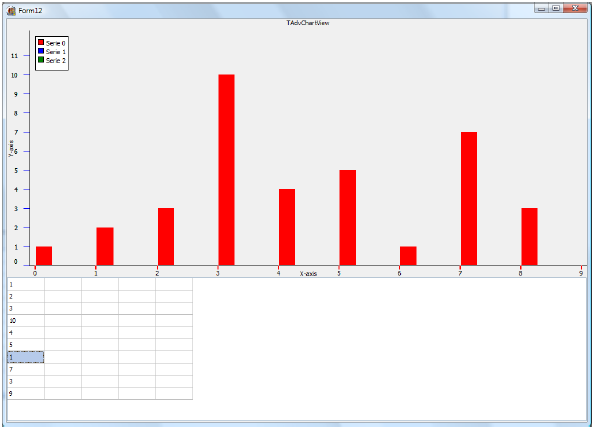Click the Y-axis label on the left

tap(11, 148)
